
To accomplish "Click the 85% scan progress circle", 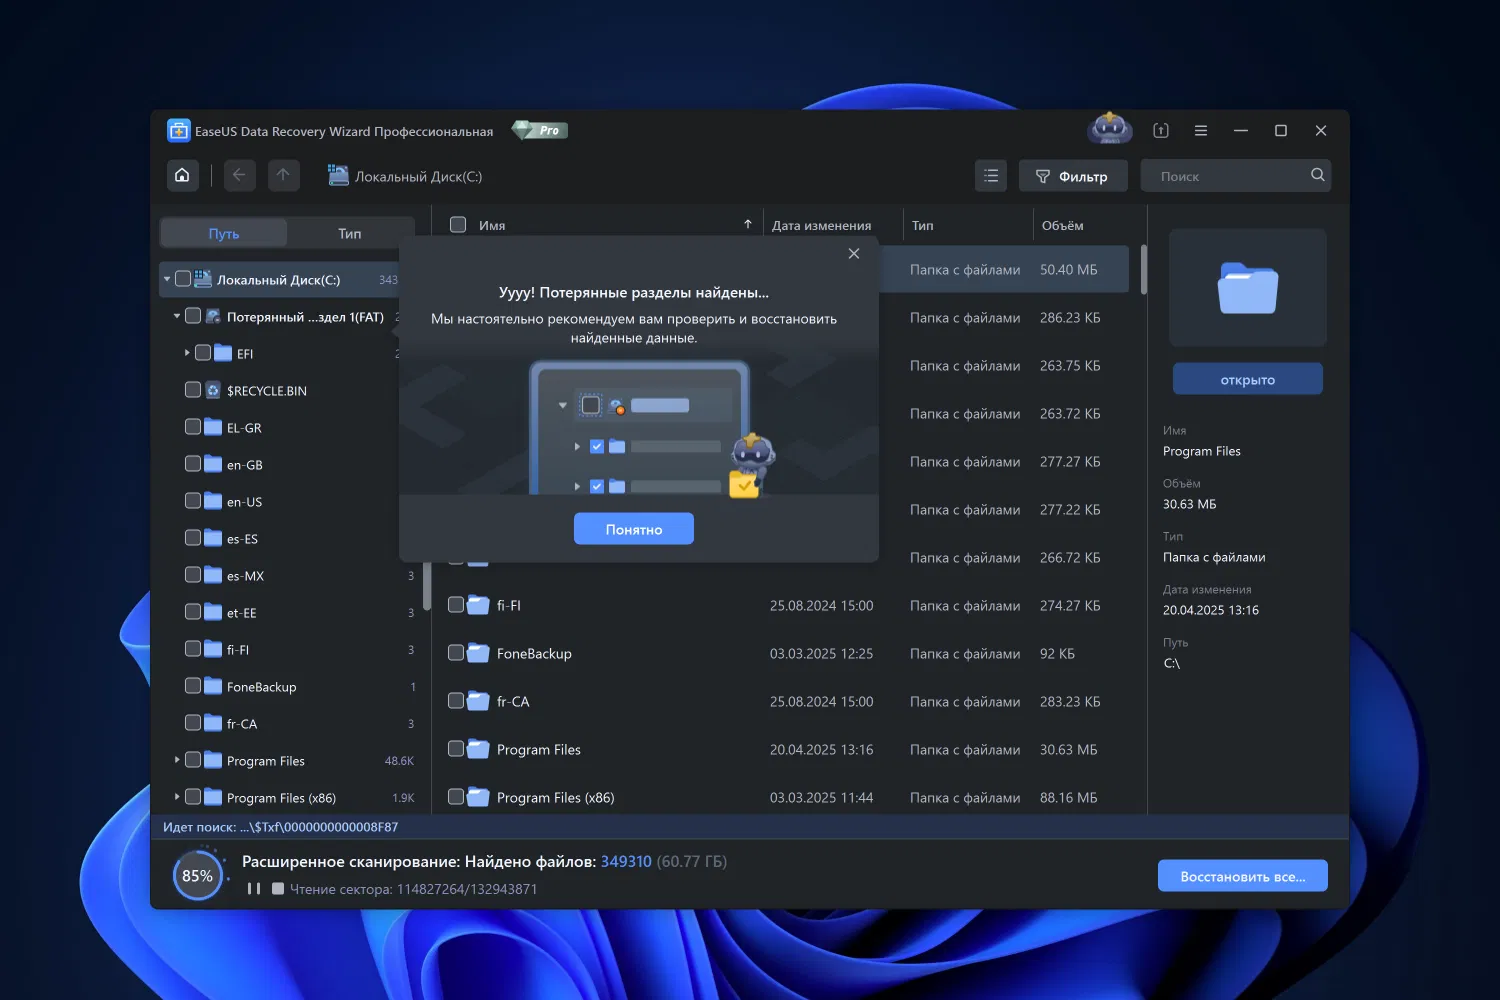I will pyautogui.click(x=198, y=876).
